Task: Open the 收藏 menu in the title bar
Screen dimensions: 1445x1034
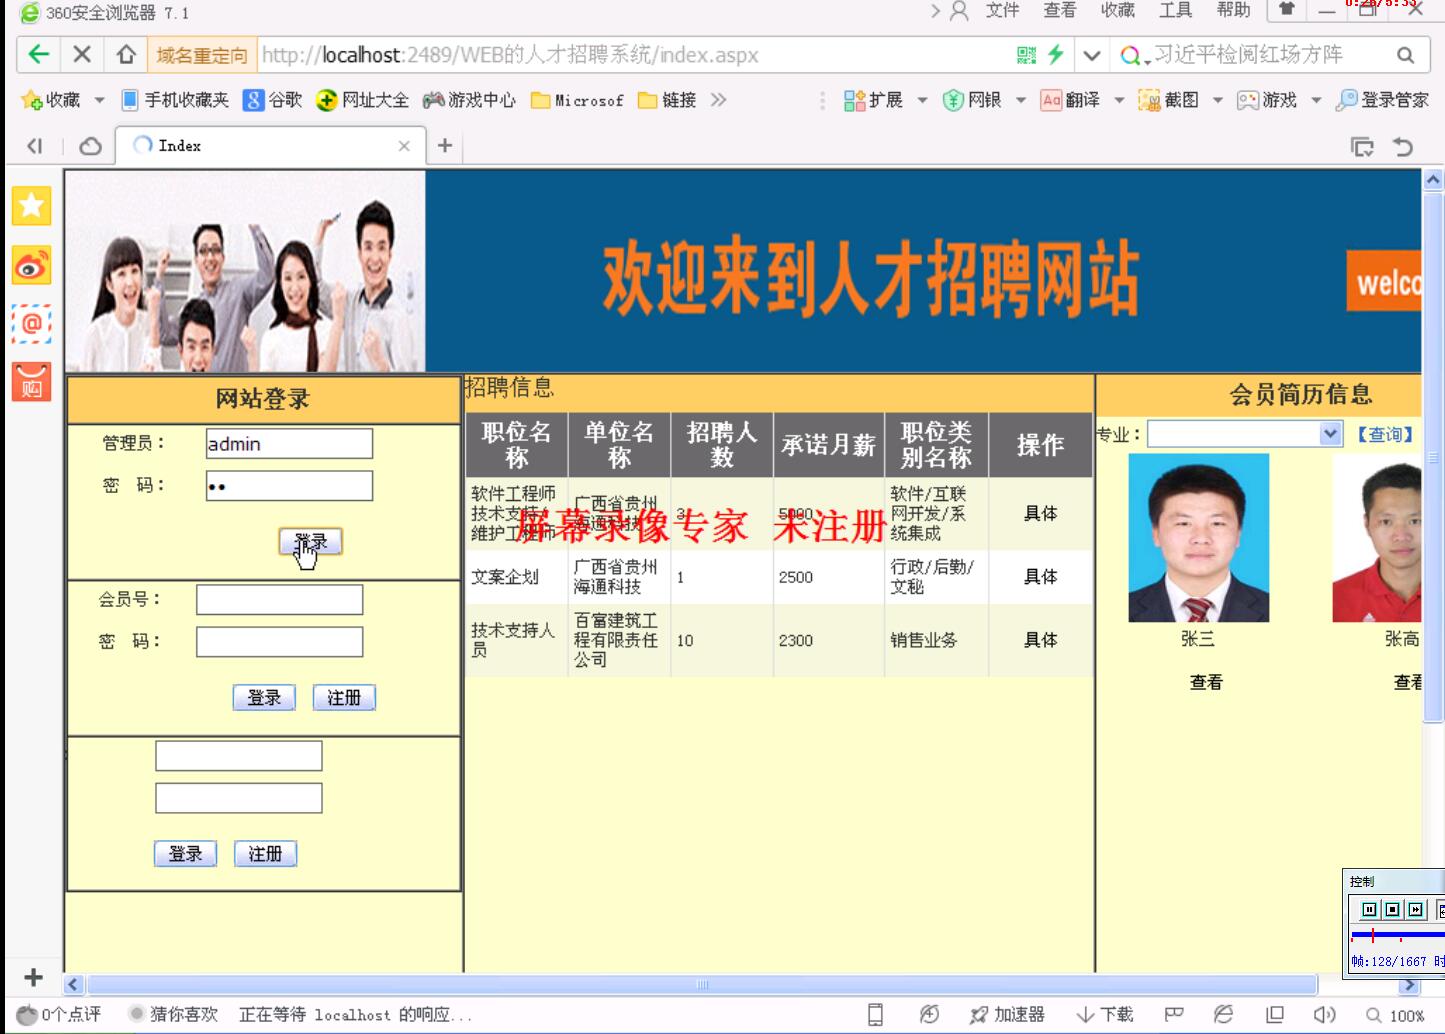Action: pos(1118,11)
